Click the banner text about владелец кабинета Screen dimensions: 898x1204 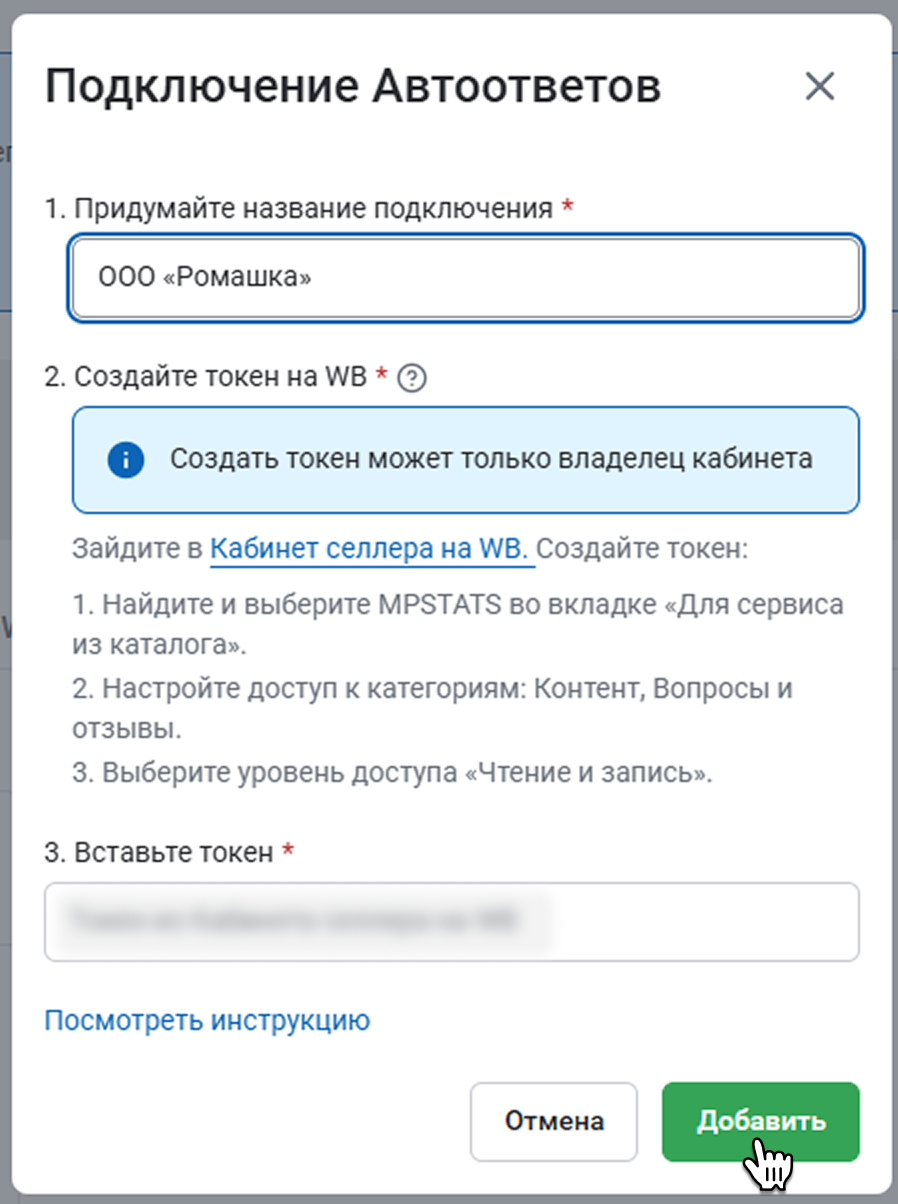[x=491, y=459]
